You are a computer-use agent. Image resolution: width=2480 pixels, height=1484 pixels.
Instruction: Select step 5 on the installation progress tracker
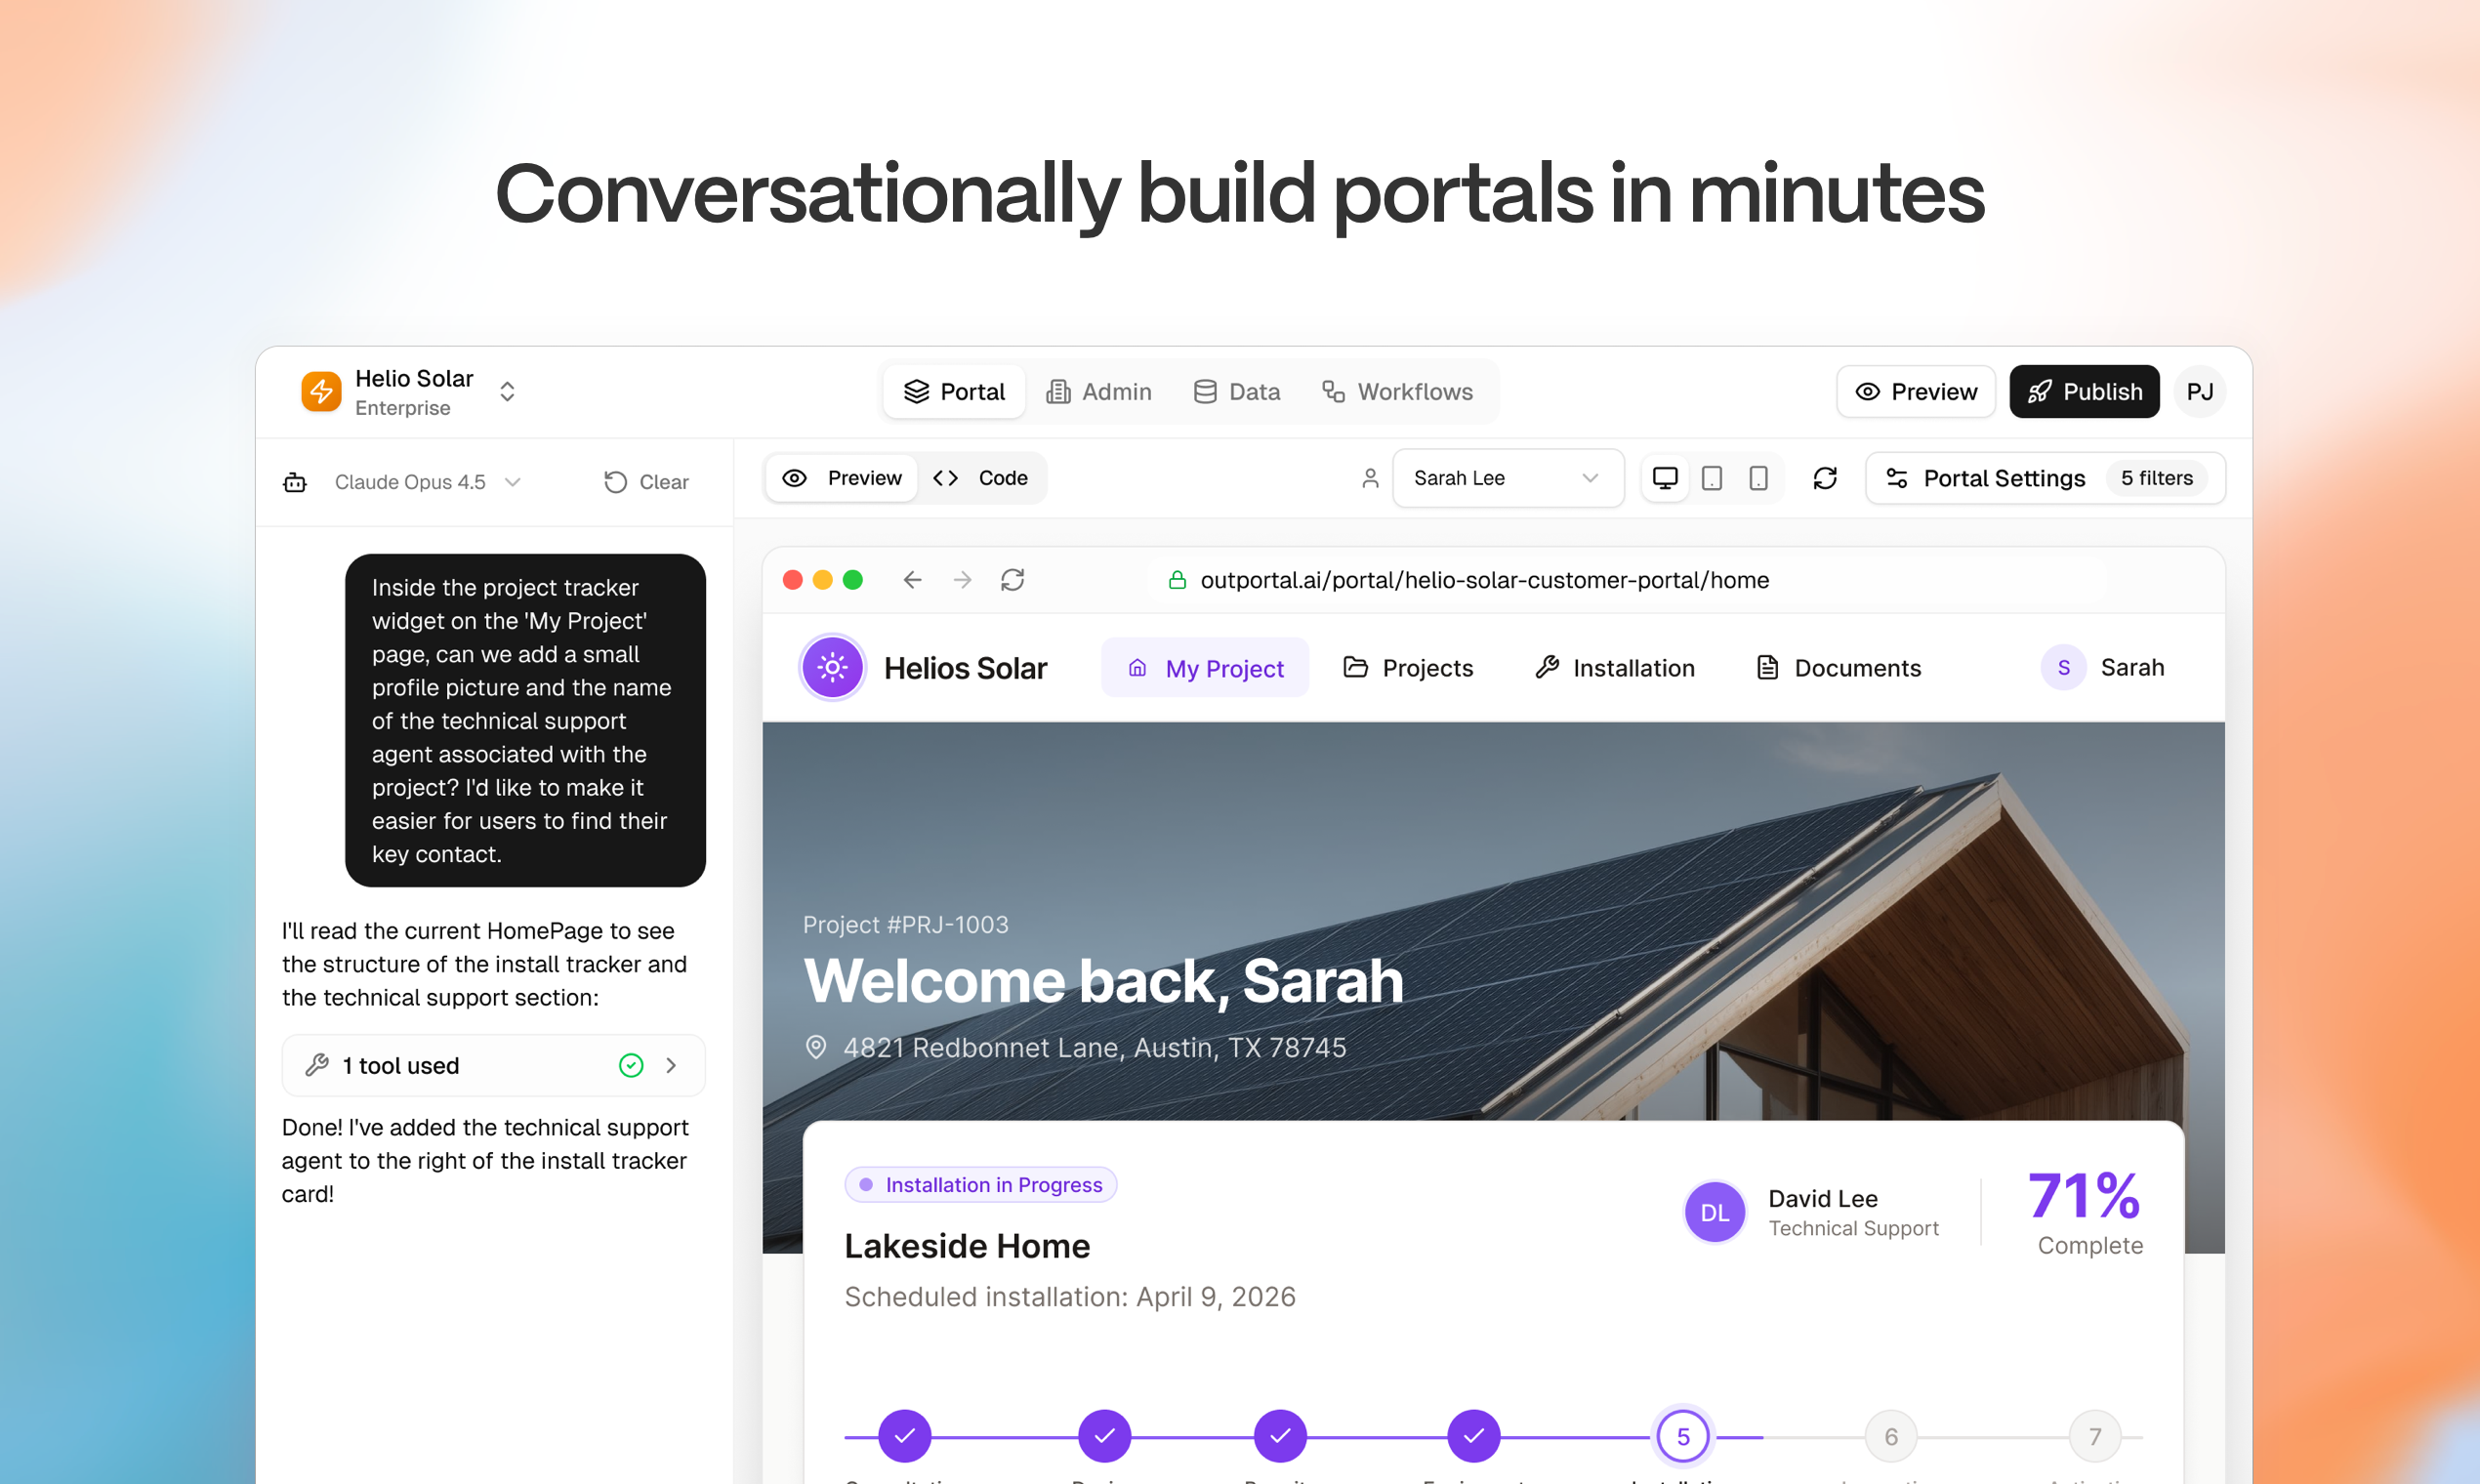tap(1683, 1435)
